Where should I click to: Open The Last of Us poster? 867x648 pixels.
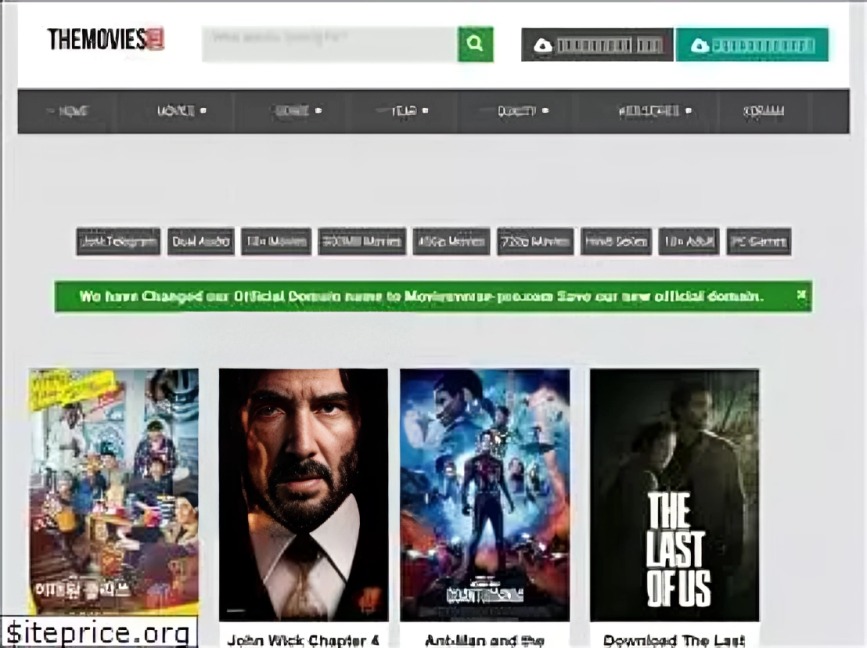pyautogui.click(x=673, y=494)
